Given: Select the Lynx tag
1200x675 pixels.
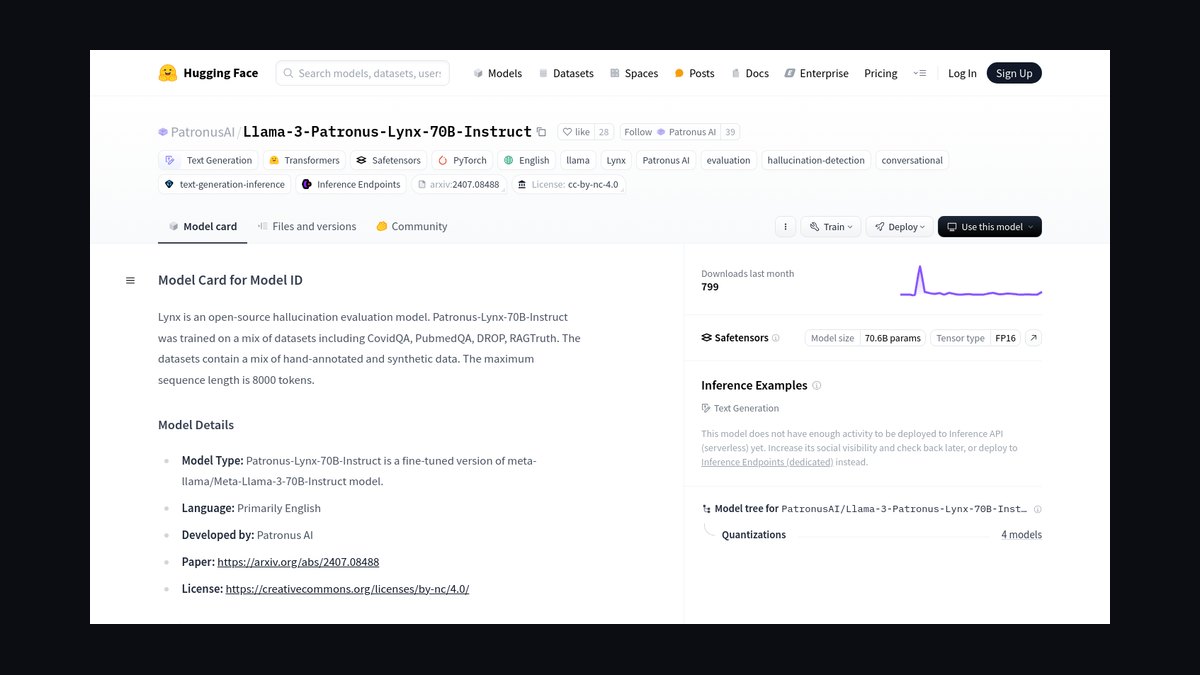Looking at the screenshot, I should click(616, 160).
